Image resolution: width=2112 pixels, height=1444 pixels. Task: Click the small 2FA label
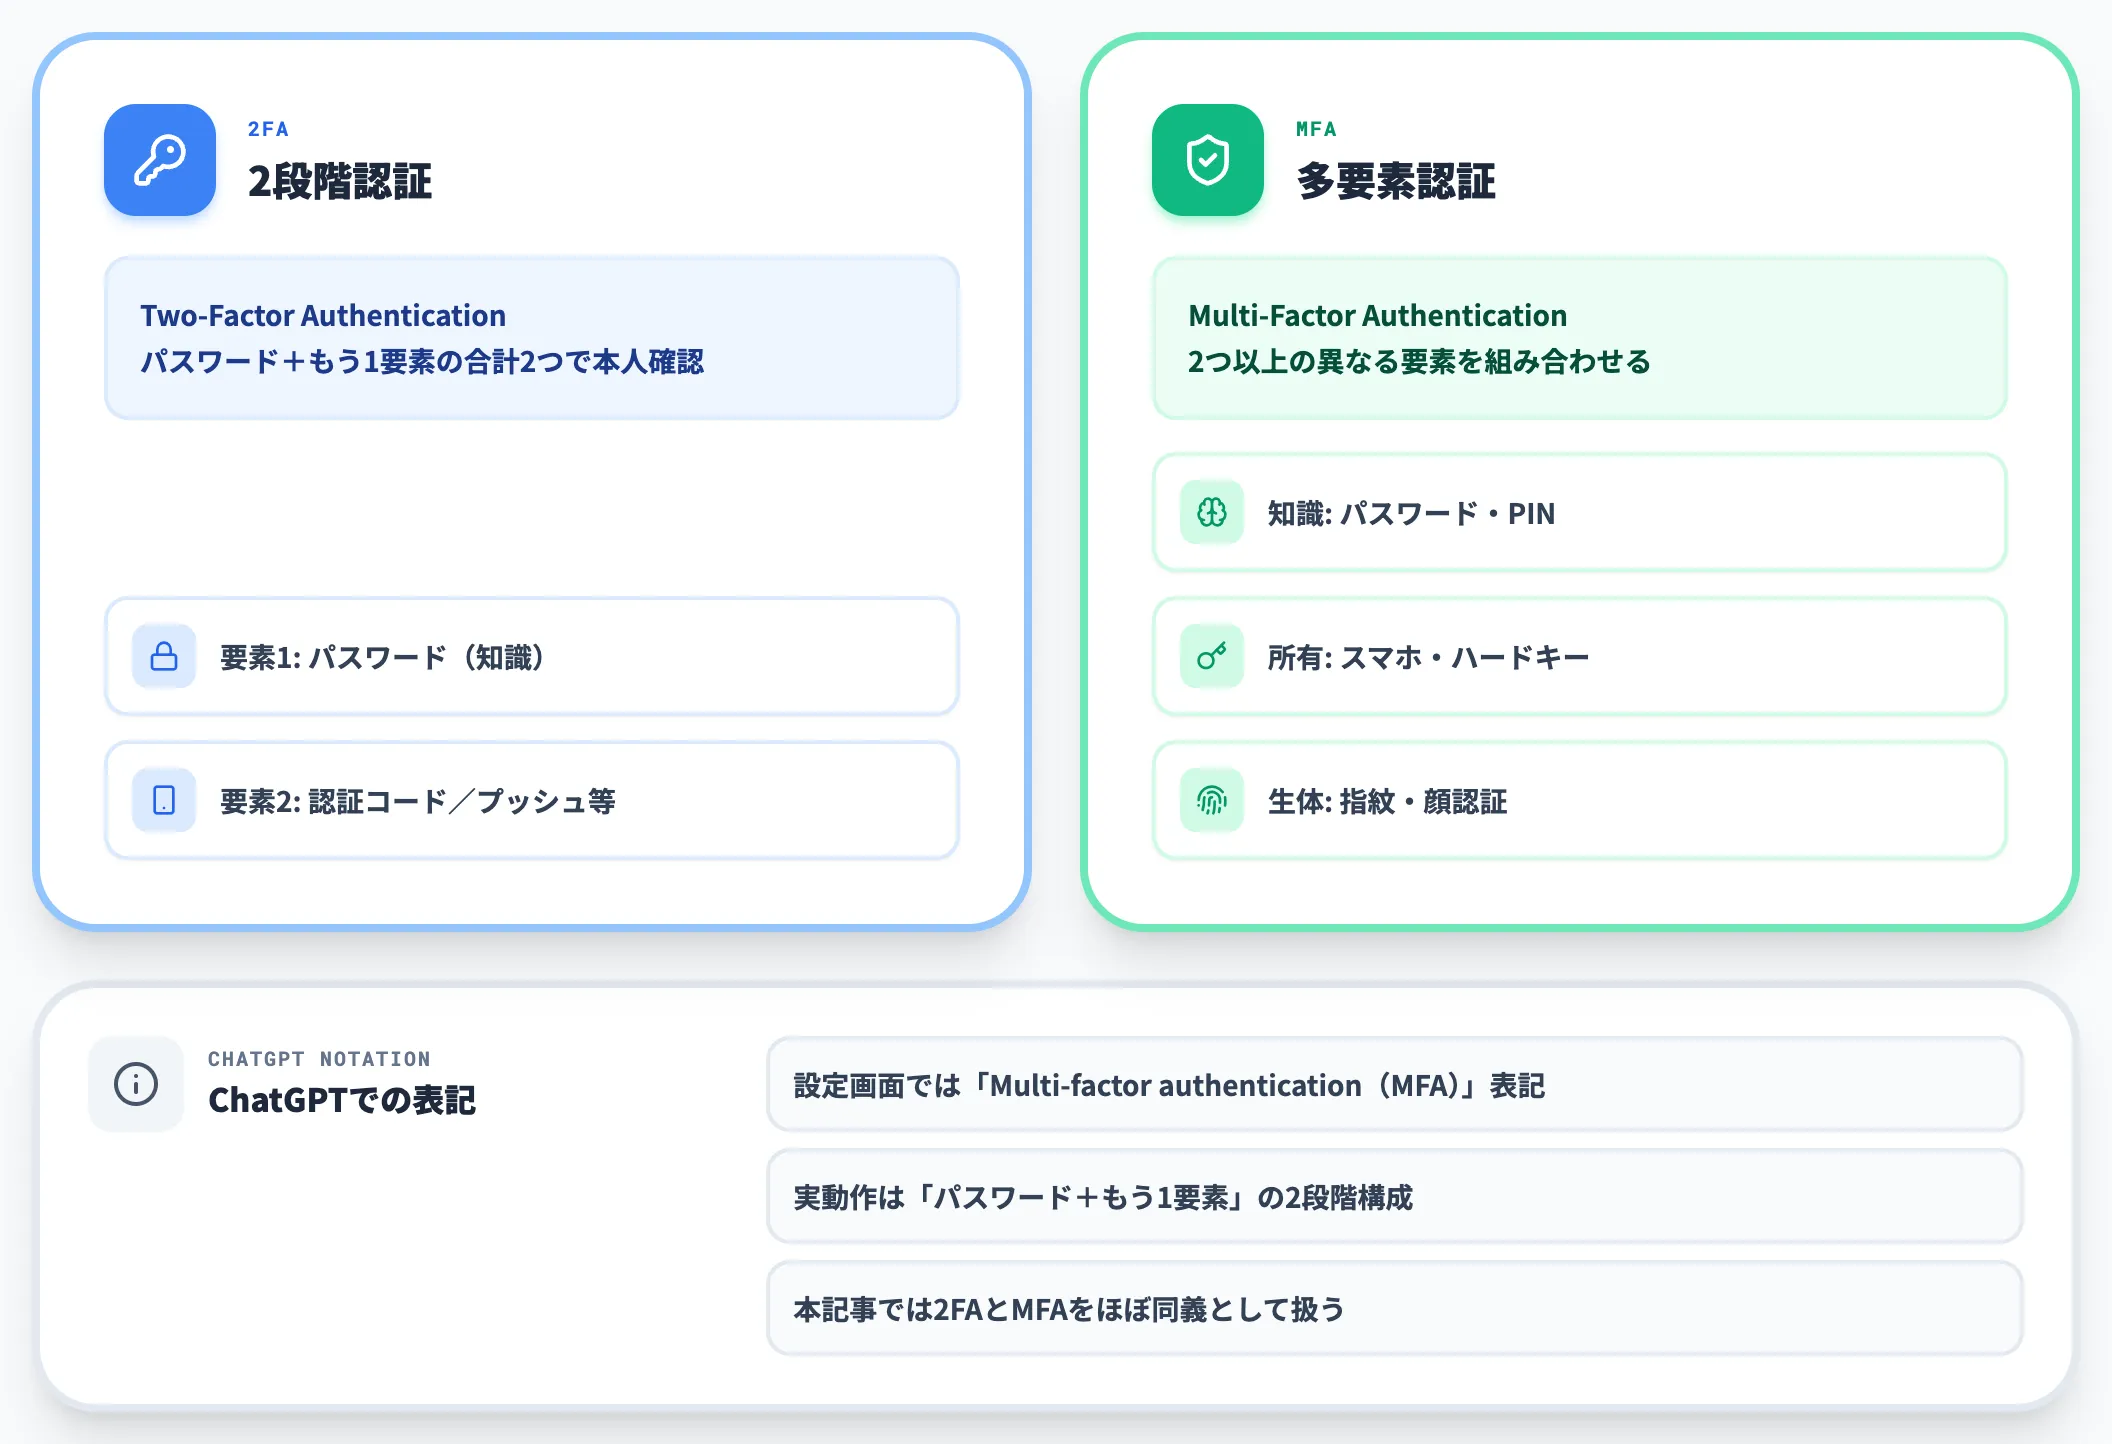point(268,129)
